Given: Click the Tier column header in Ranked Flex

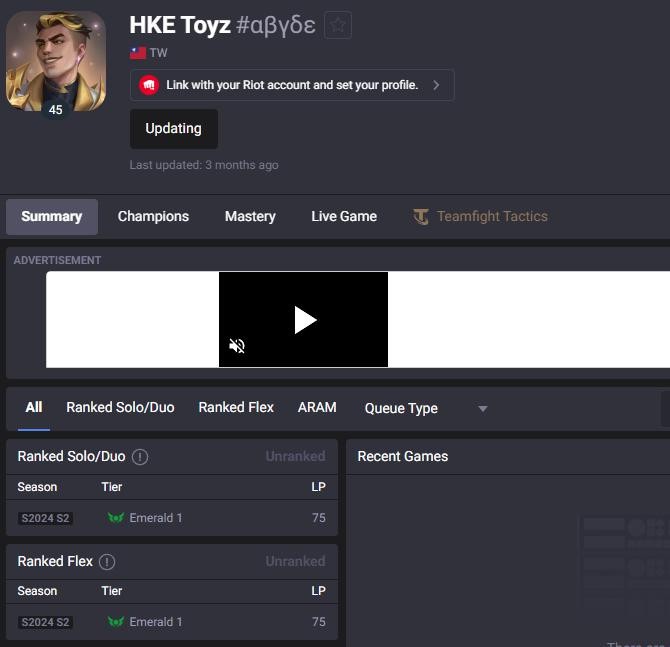Looking at the screenshot, I should pos(112,591).
